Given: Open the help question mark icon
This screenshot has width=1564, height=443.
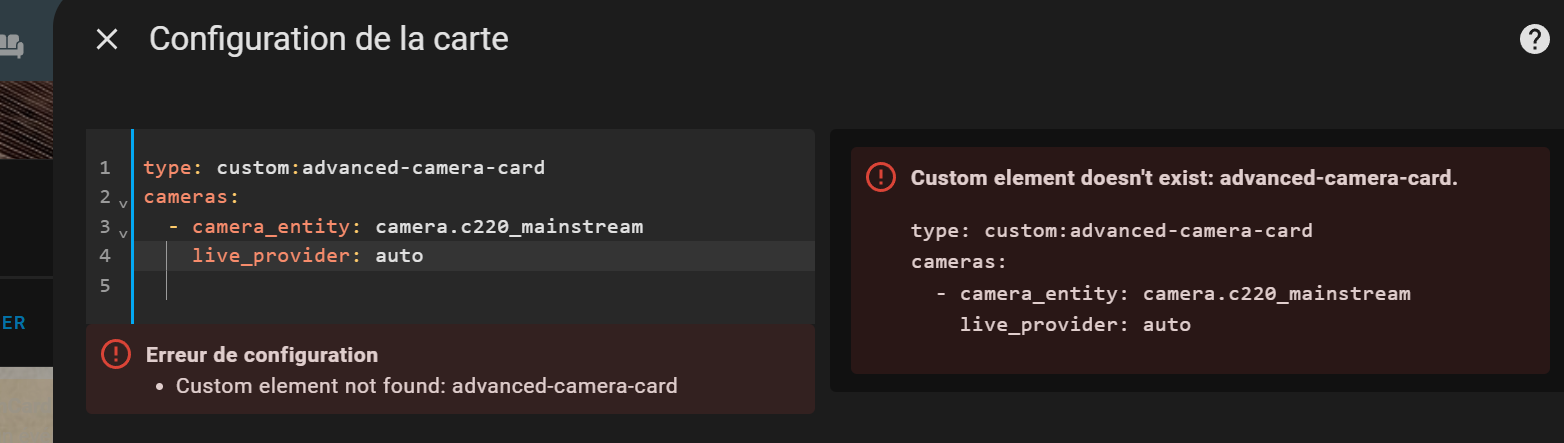Looking at the screenshot, I should 1534,39.
